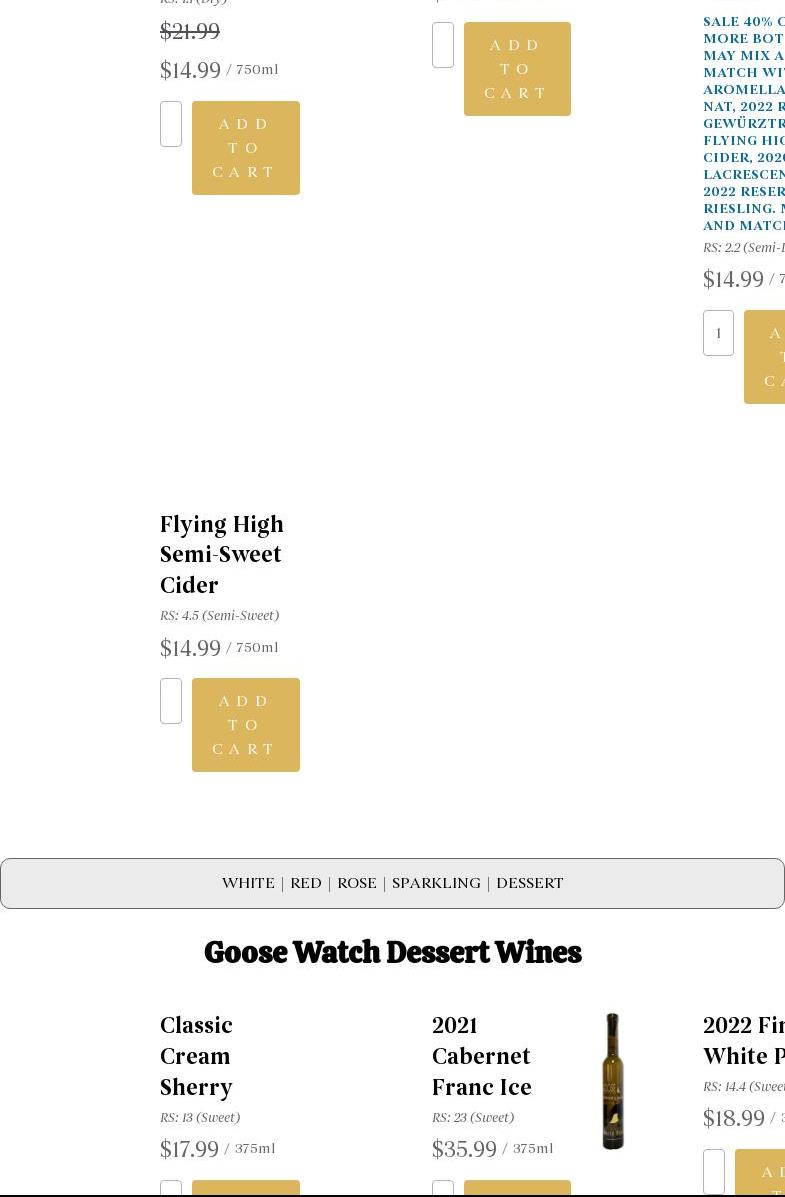Viewport: 785px width, 1197px height.
Task: Click quantity field for Classic Cream Sherry
Action: [x=170, y=1189]
